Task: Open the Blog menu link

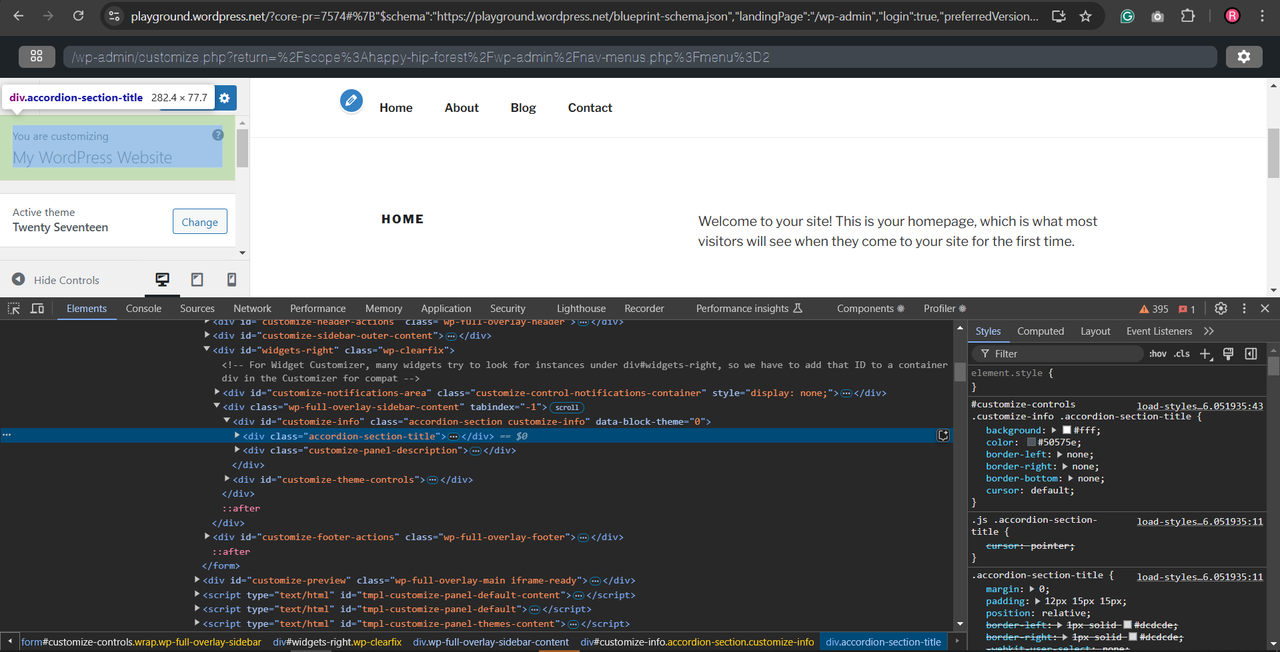Action: point(523,108)
